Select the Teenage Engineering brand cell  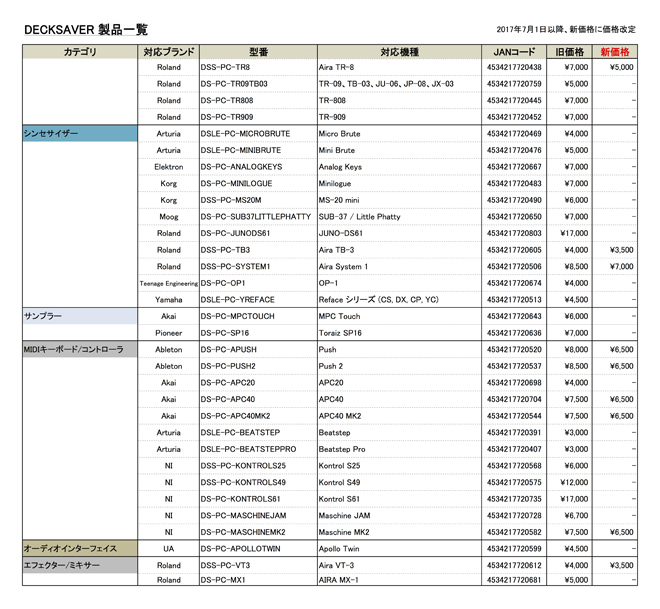point(168,283)
